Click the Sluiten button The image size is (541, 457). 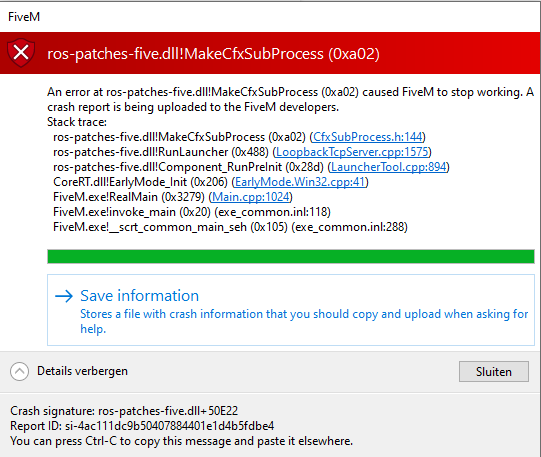coord(493,371)
